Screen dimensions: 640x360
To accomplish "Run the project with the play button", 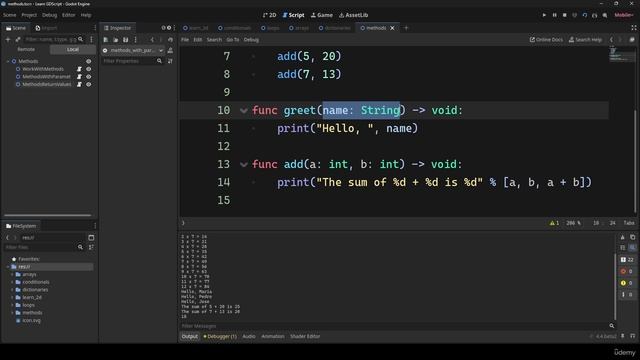I will pos(544,15).
